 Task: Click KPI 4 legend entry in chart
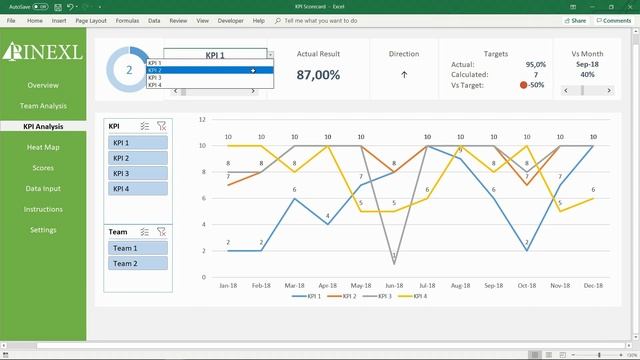point(413,296)
